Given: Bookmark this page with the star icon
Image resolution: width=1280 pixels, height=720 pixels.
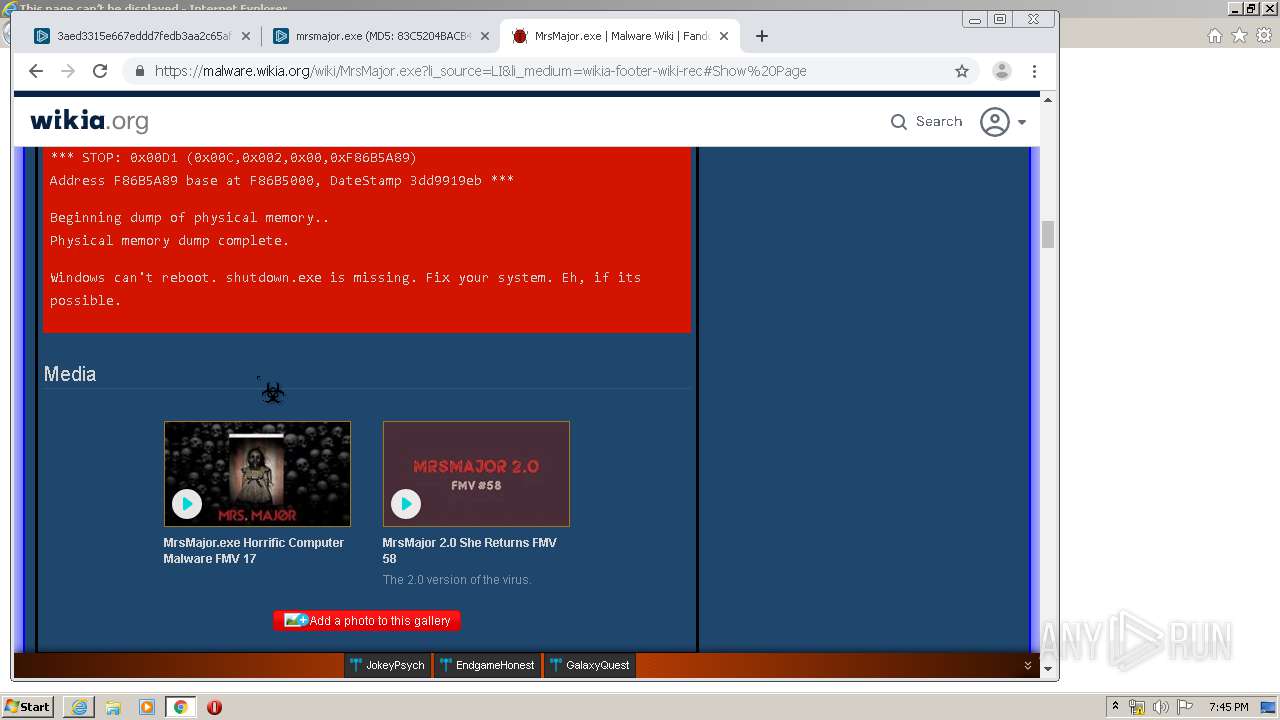Looking at the screenshot, I should [962, 71].
